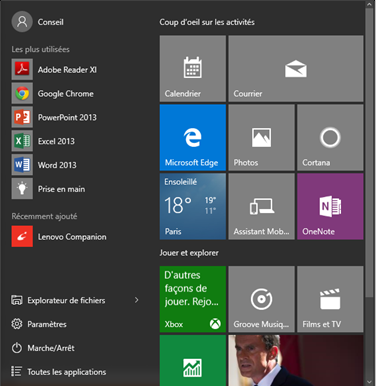This screenshot has height=386, width=376.
Task: Open the Films et TV tile
Action: [330, 299]
